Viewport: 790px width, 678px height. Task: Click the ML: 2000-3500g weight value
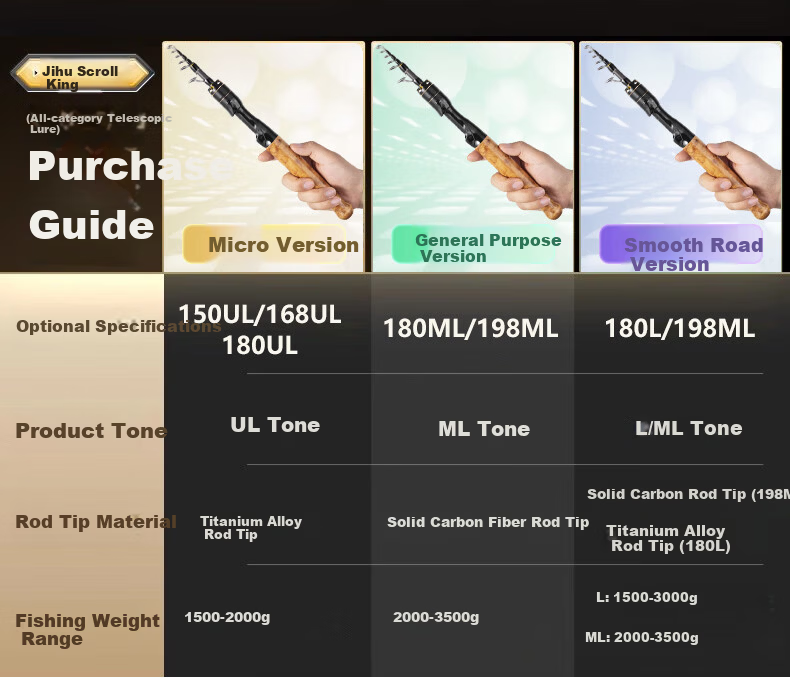642,637
